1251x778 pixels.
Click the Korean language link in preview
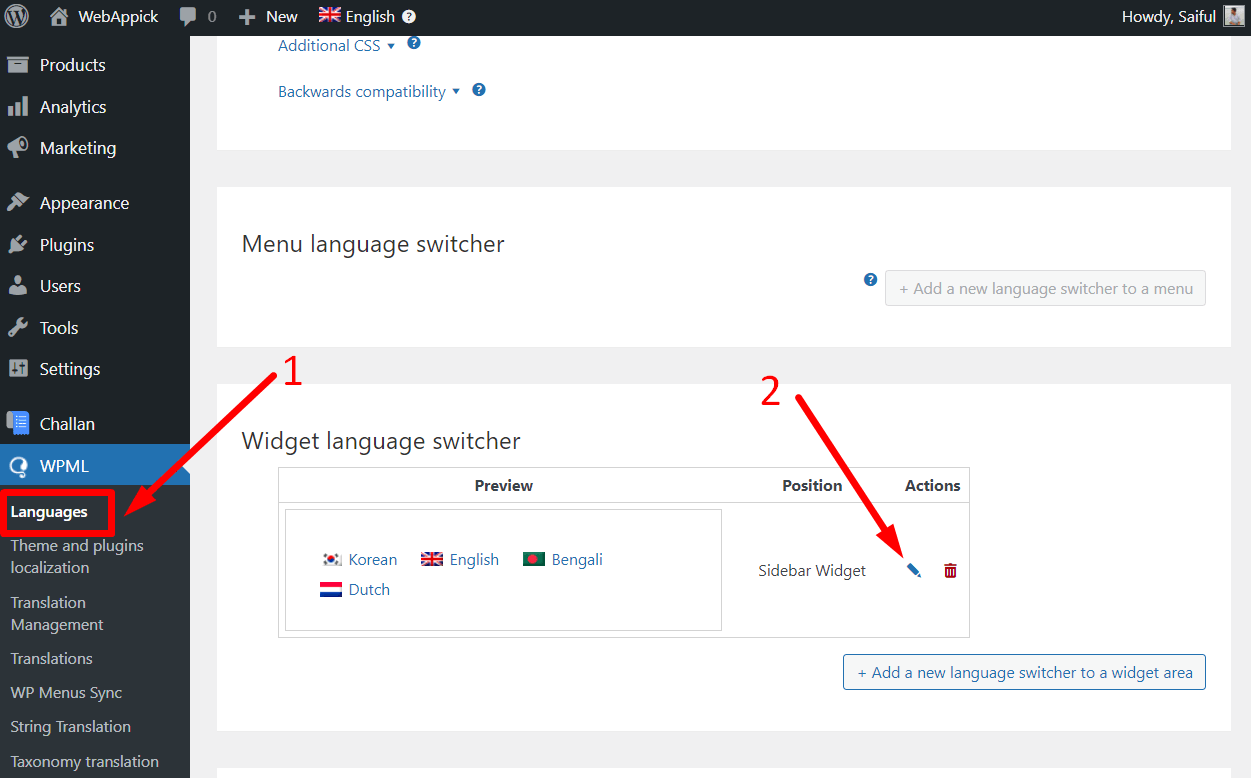pos(373,560)
